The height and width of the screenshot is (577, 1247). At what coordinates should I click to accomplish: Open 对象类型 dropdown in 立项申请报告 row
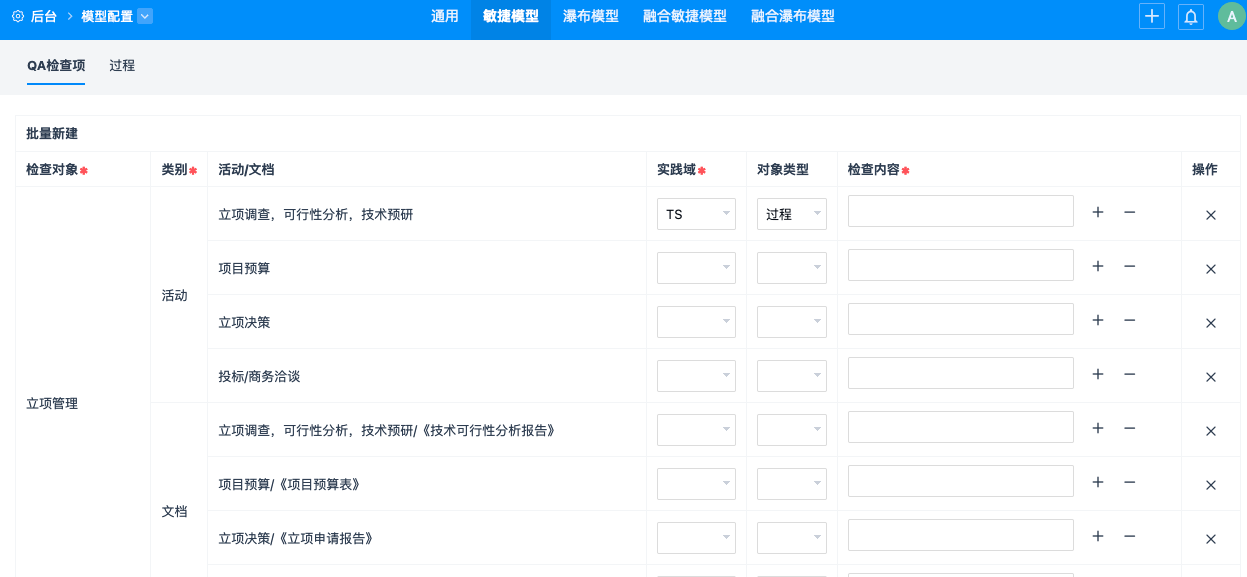[x=792, y=538]
